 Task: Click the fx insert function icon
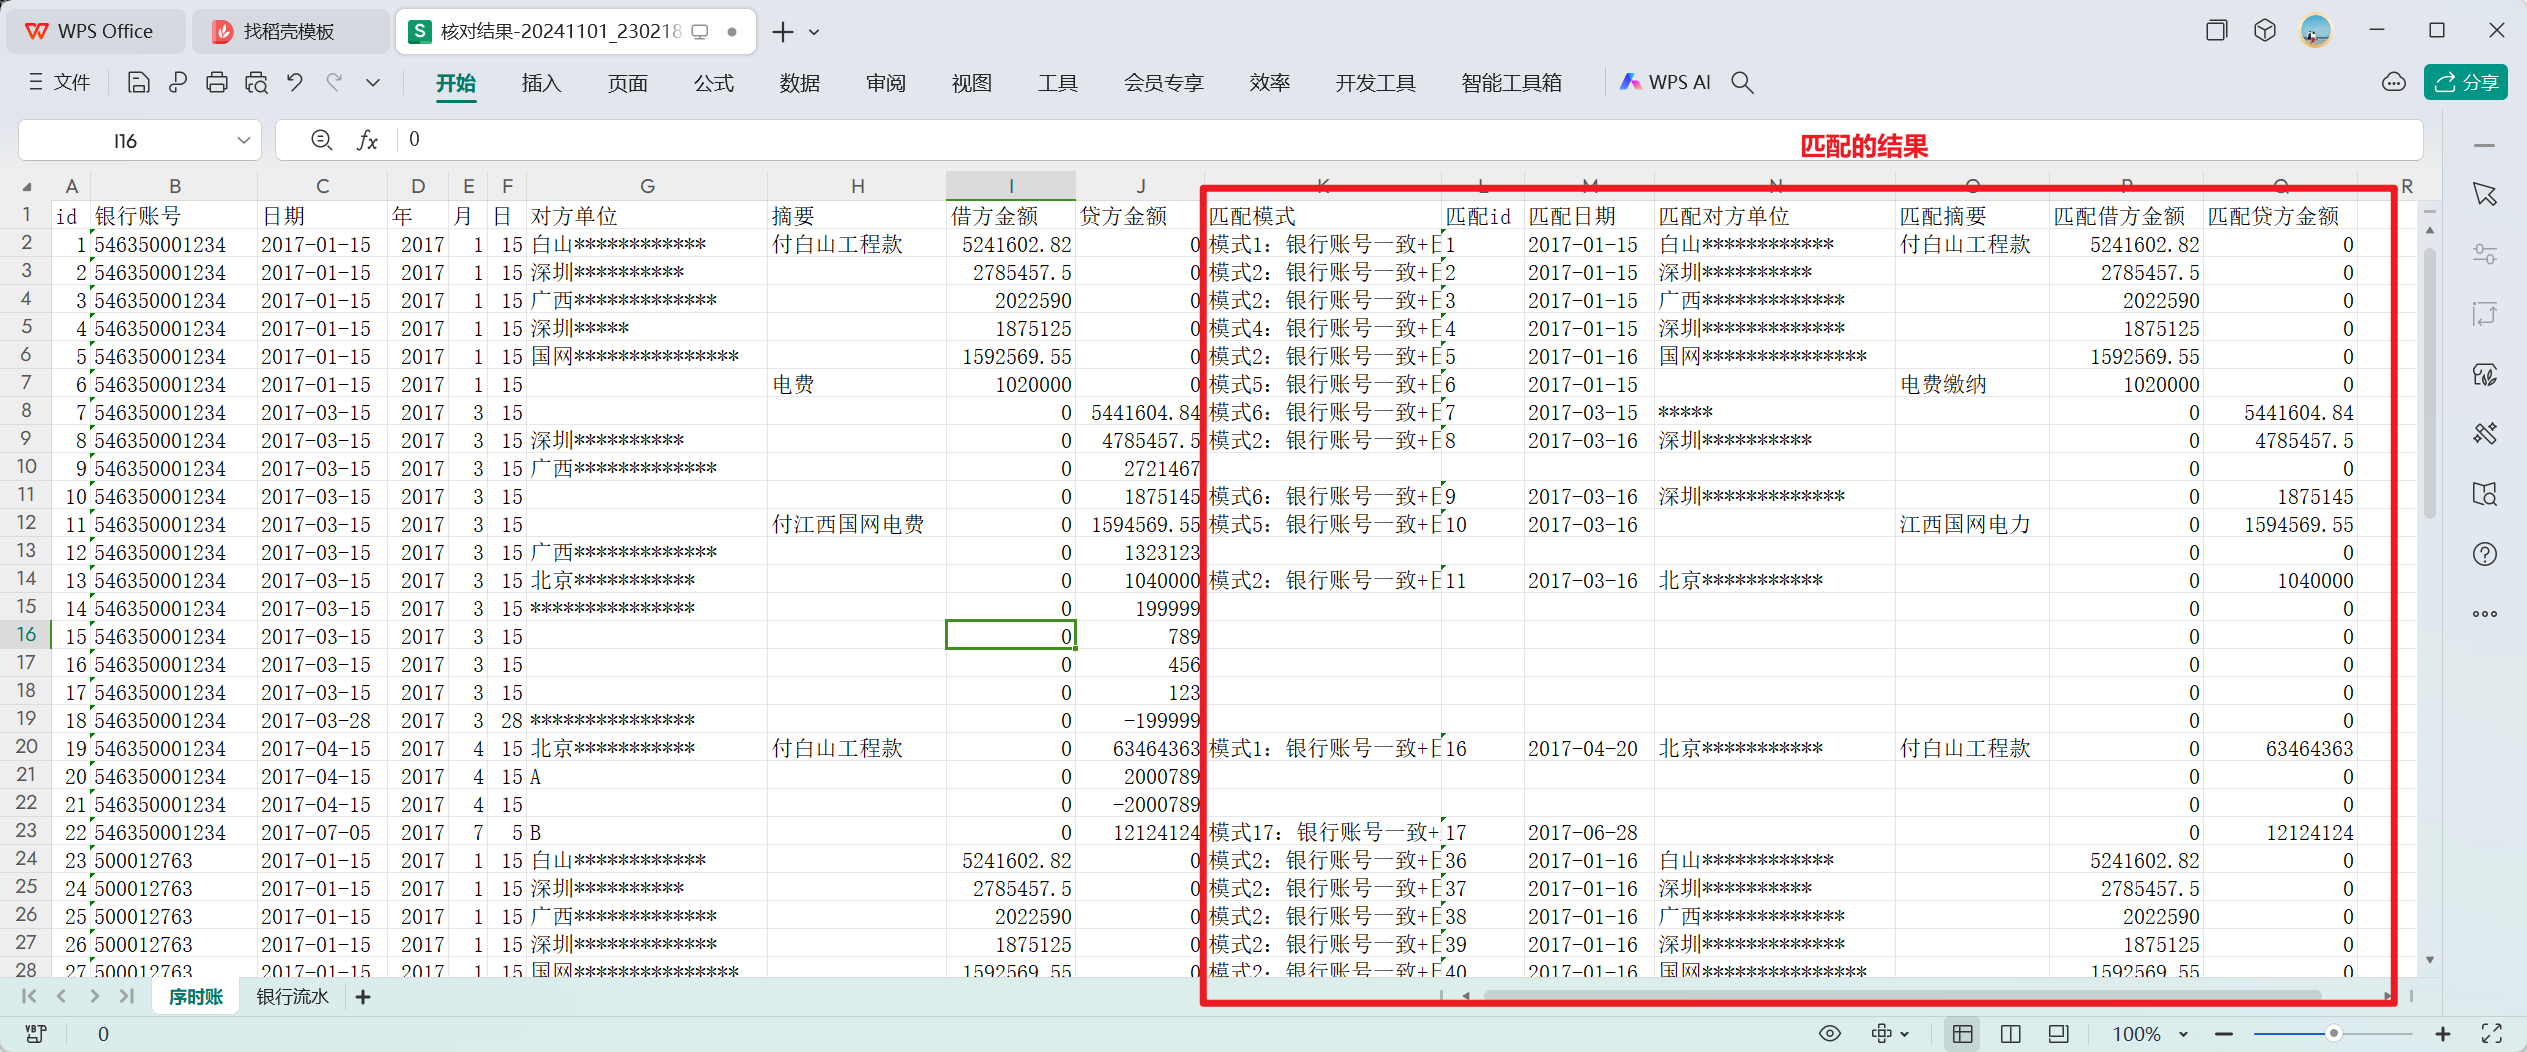[367, 141]
